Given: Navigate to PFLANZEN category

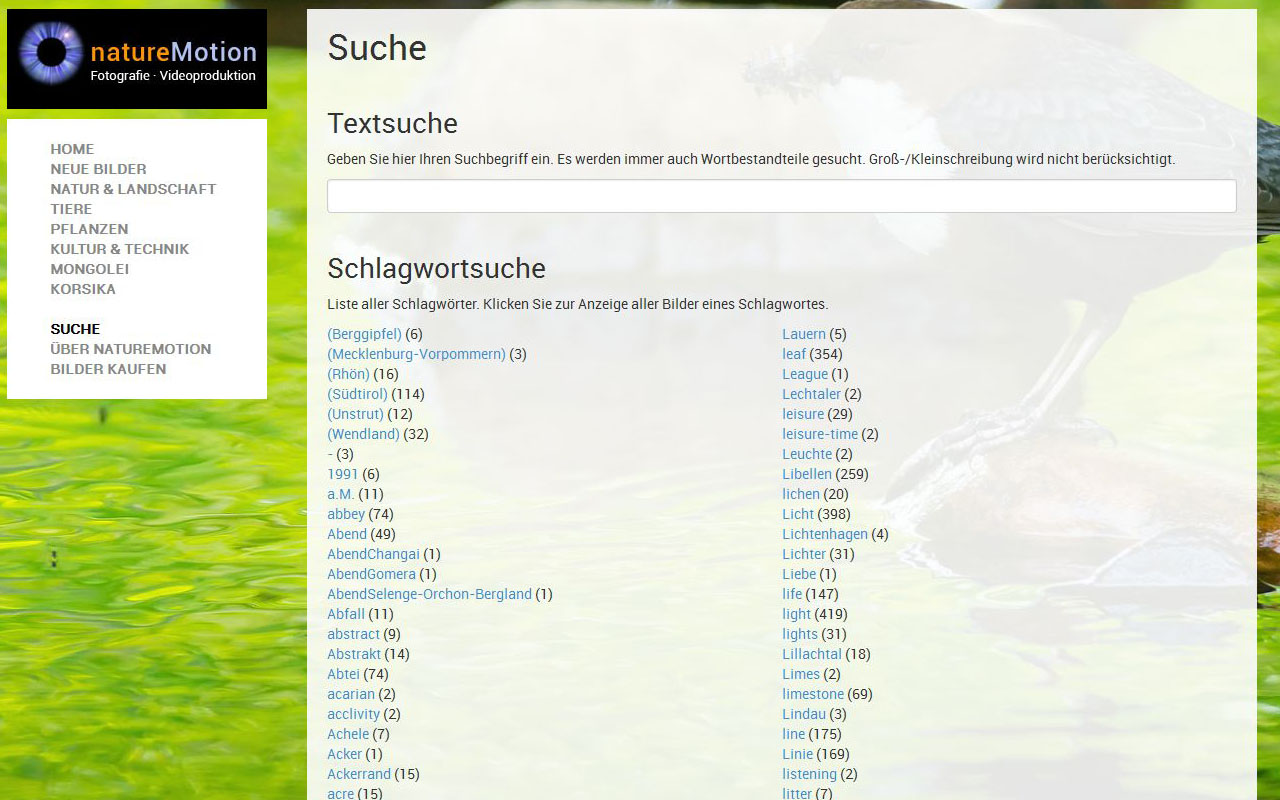Looking at the screenshot, I should pos(89,229).
